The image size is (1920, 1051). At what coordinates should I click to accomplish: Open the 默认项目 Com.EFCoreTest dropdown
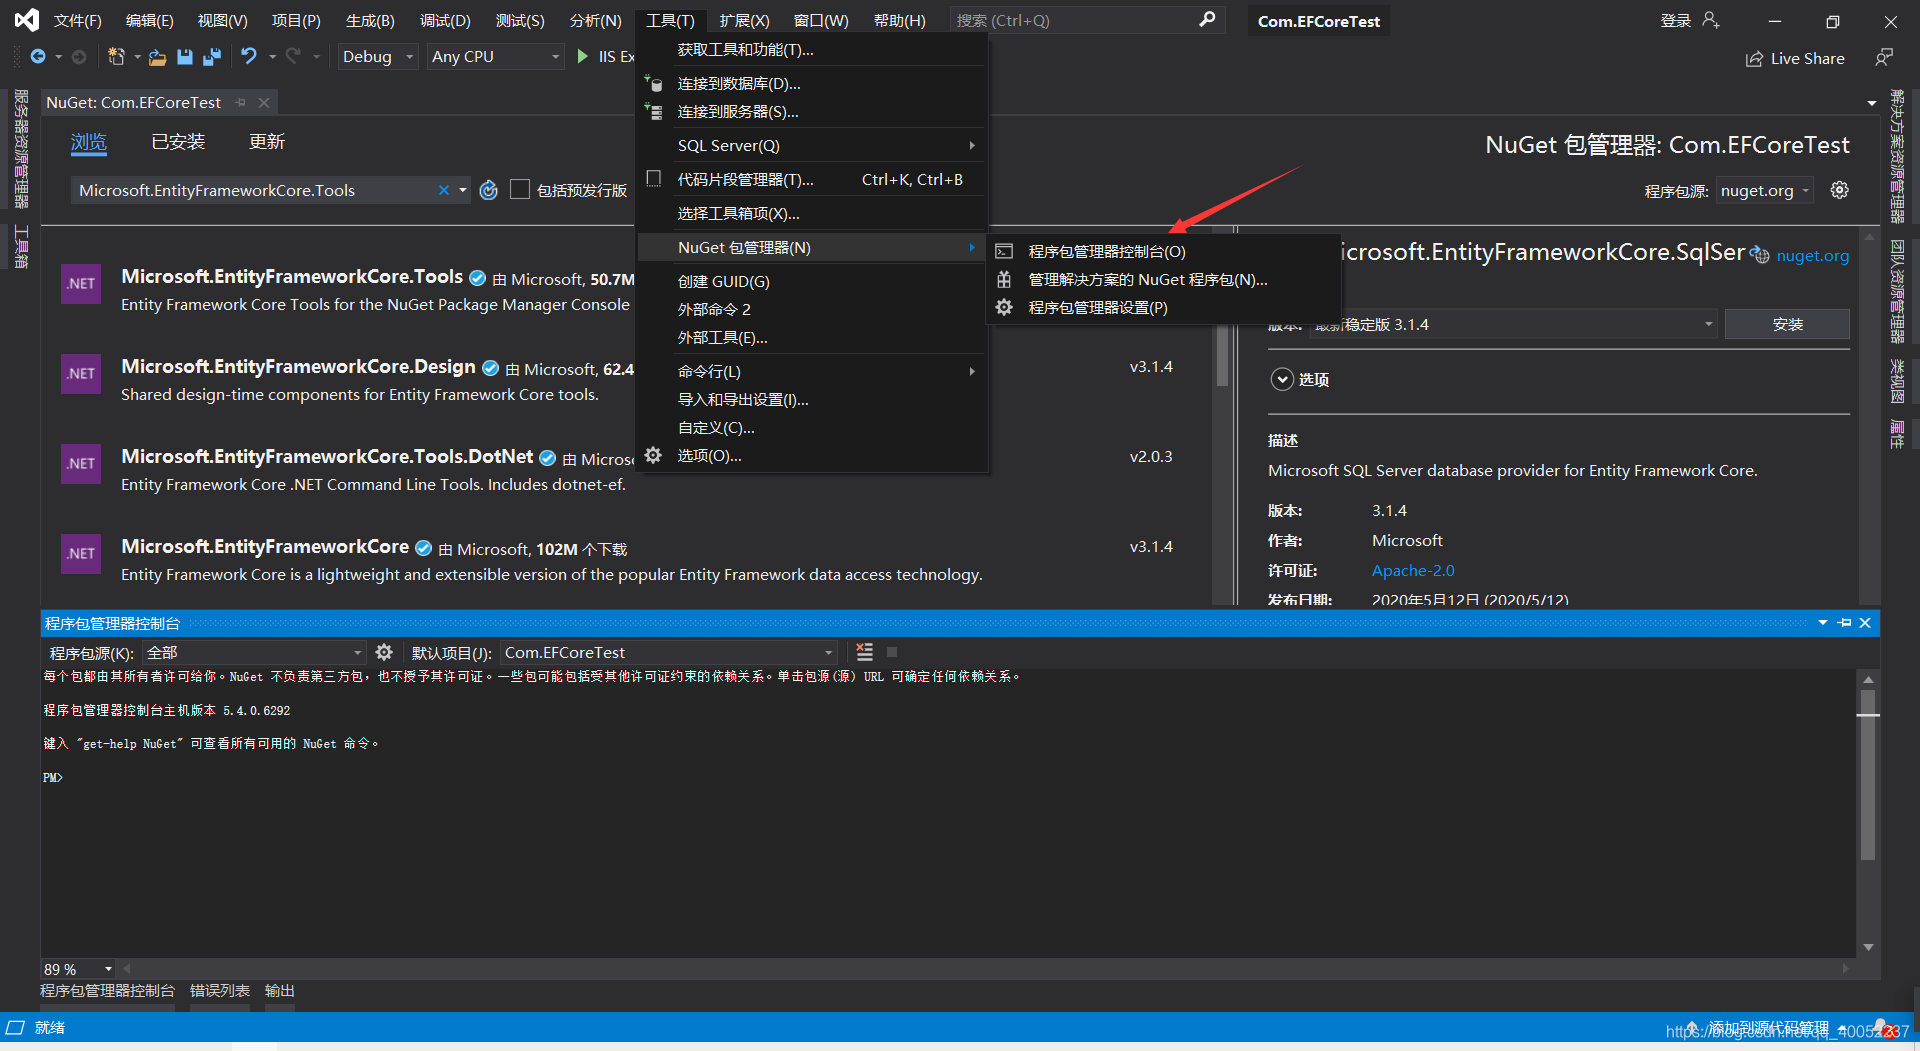669,652
